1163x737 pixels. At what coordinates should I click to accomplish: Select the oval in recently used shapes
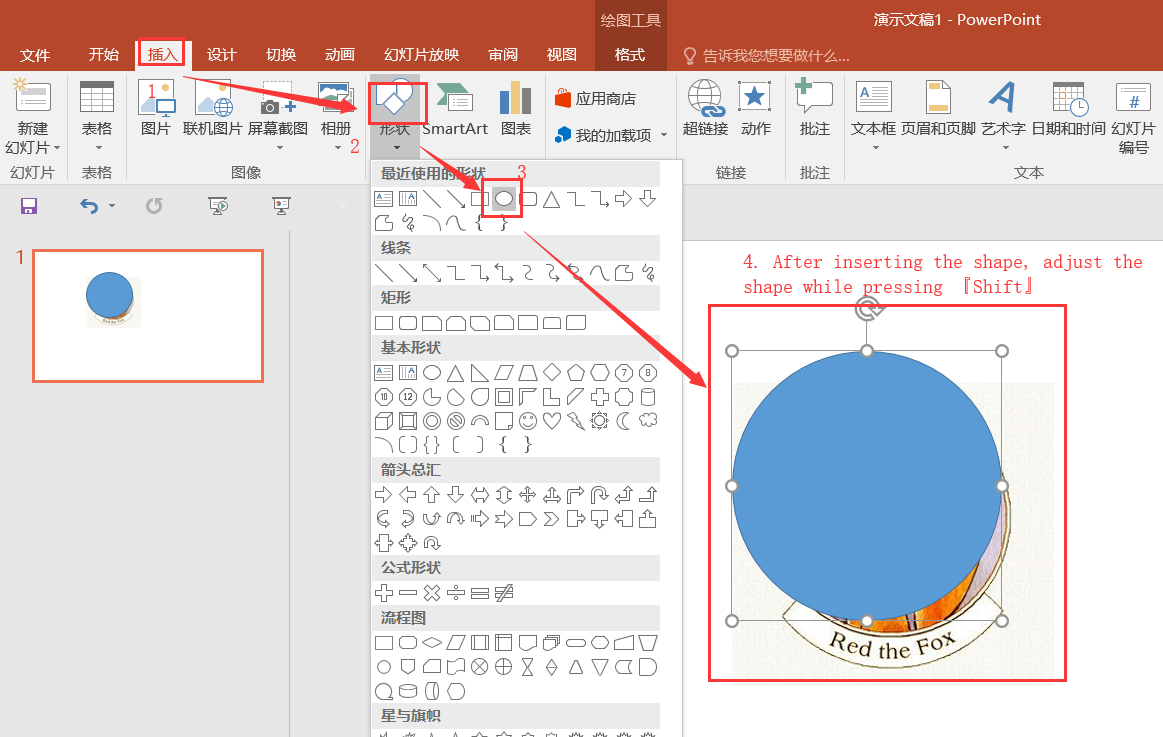click(504, 199)
